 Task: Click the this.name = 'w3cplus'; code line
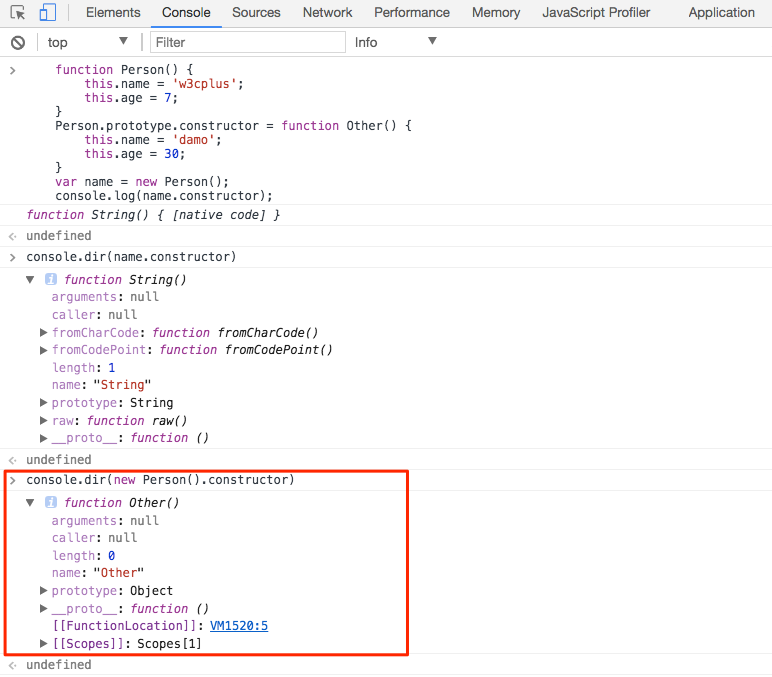point(164,84)
